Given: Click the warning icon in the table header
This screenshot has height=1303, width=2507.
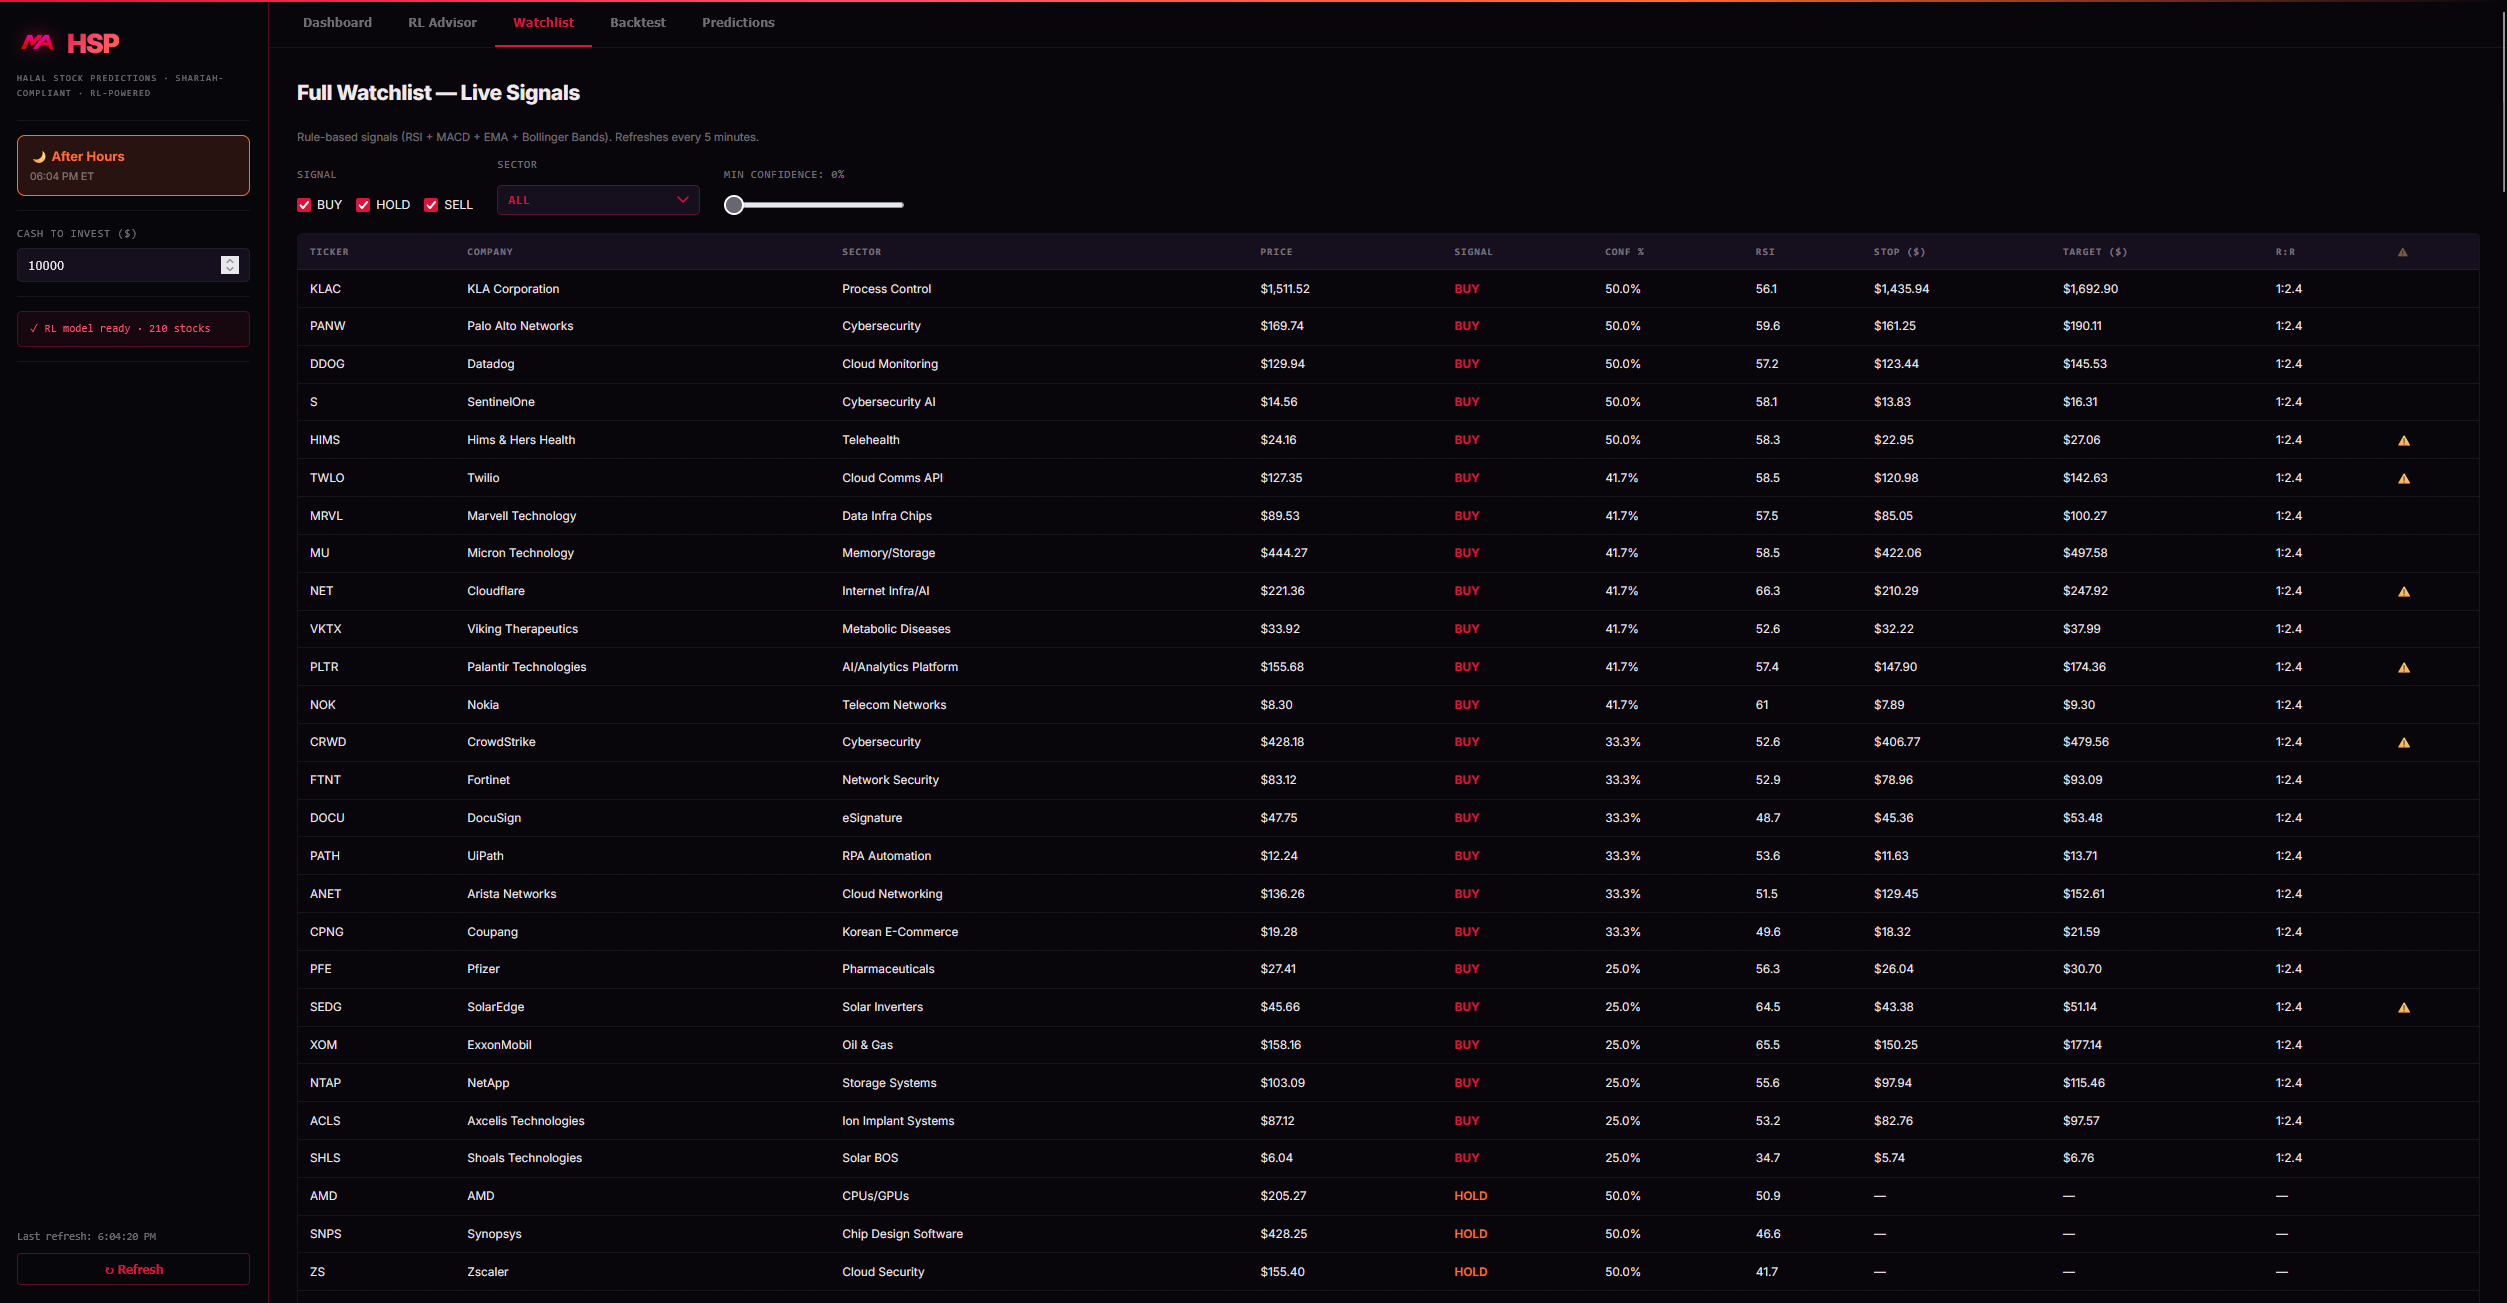Looking at the screenshot, I should pos(2401,252).
